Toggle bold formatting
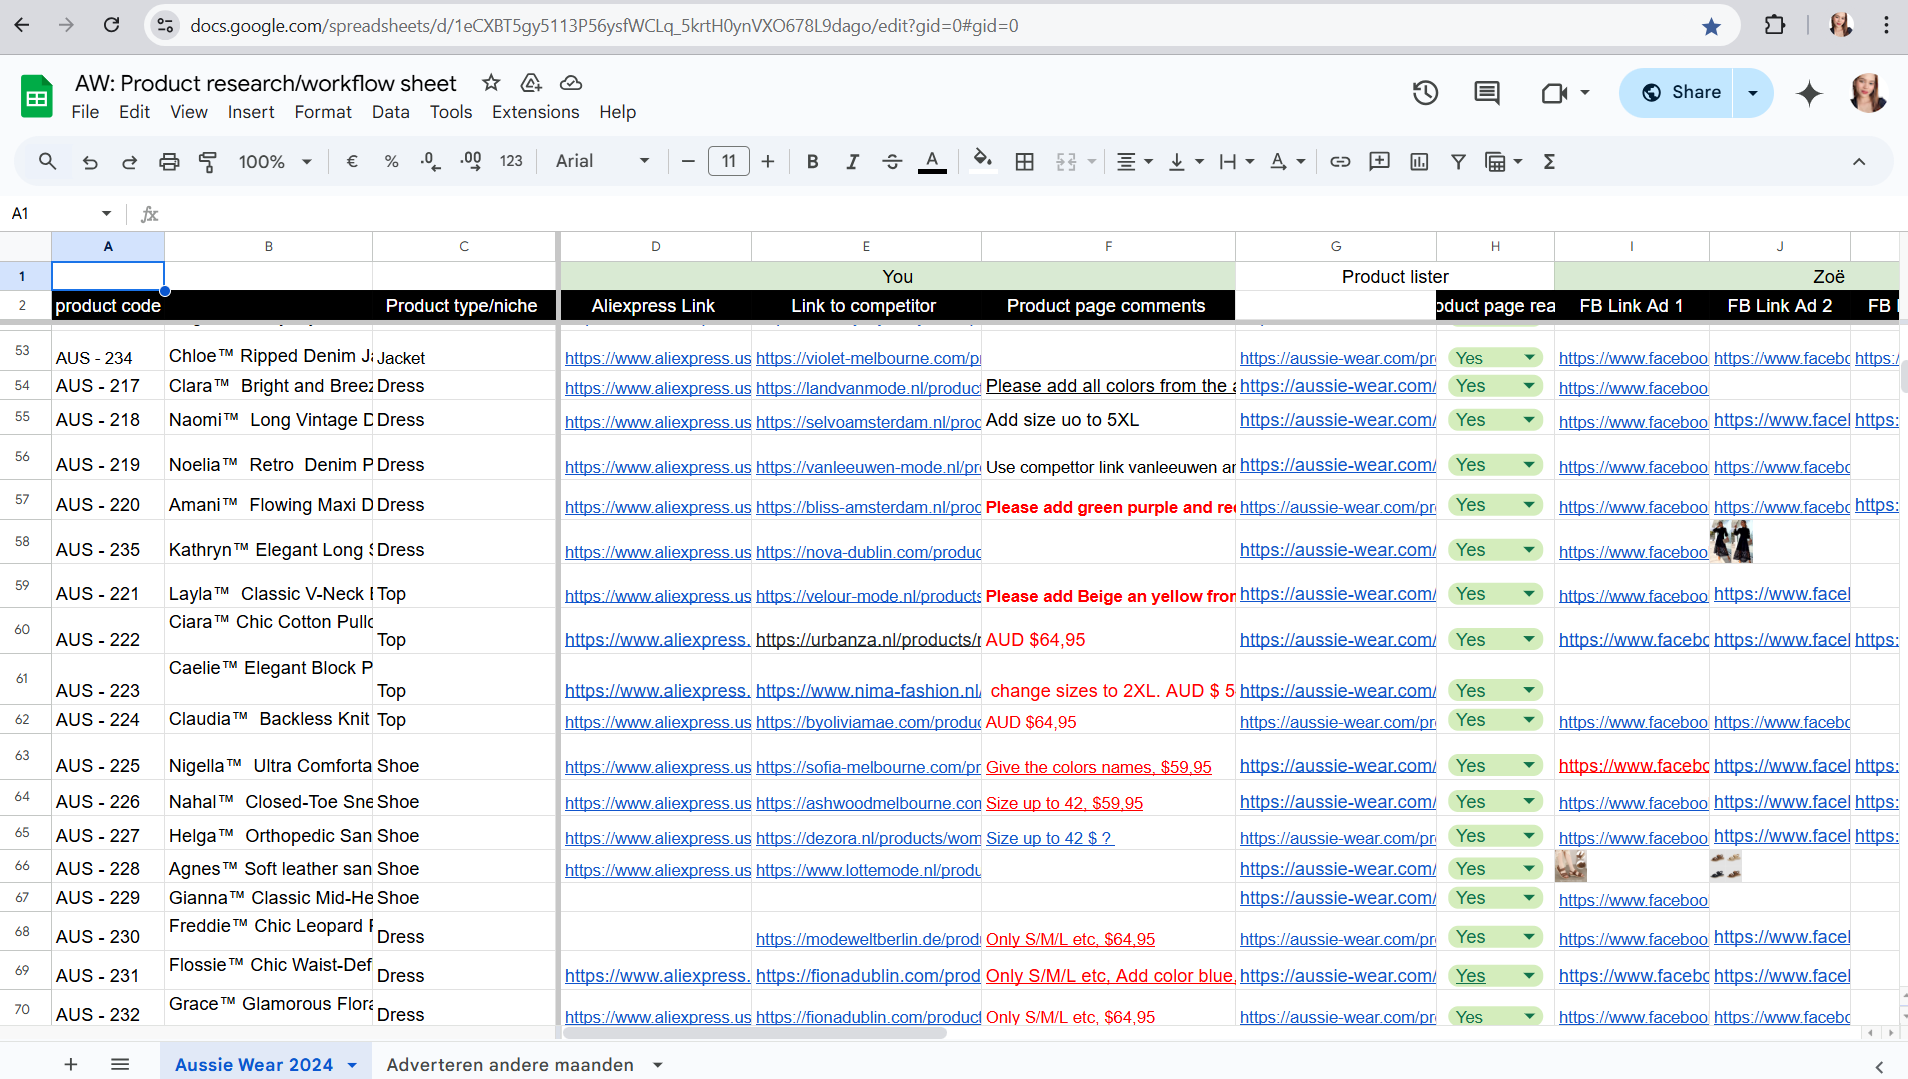1908x1079 pixels. click(812, 161)
